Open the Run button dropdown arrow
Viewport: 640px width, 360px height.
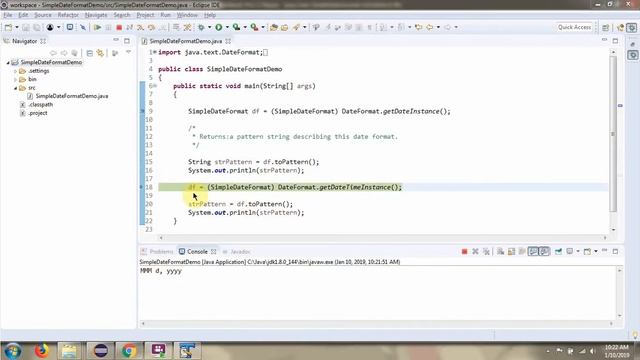(x=227, y=27)
